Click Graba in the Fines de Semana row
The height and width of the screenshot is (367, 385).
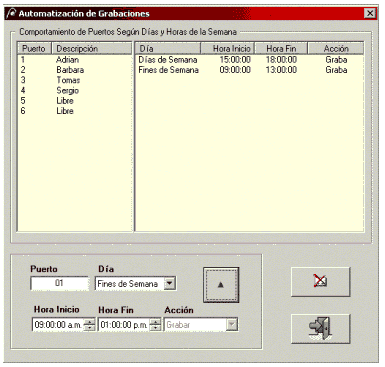(336, 70)
